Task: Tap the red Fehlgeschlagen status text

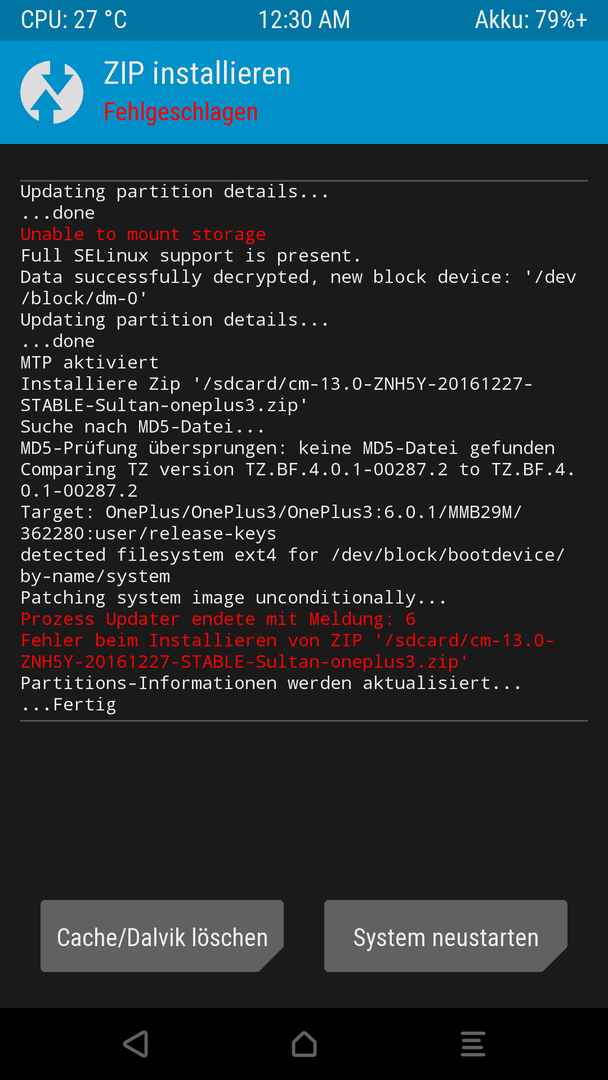Action: click(x=180, y=112)
